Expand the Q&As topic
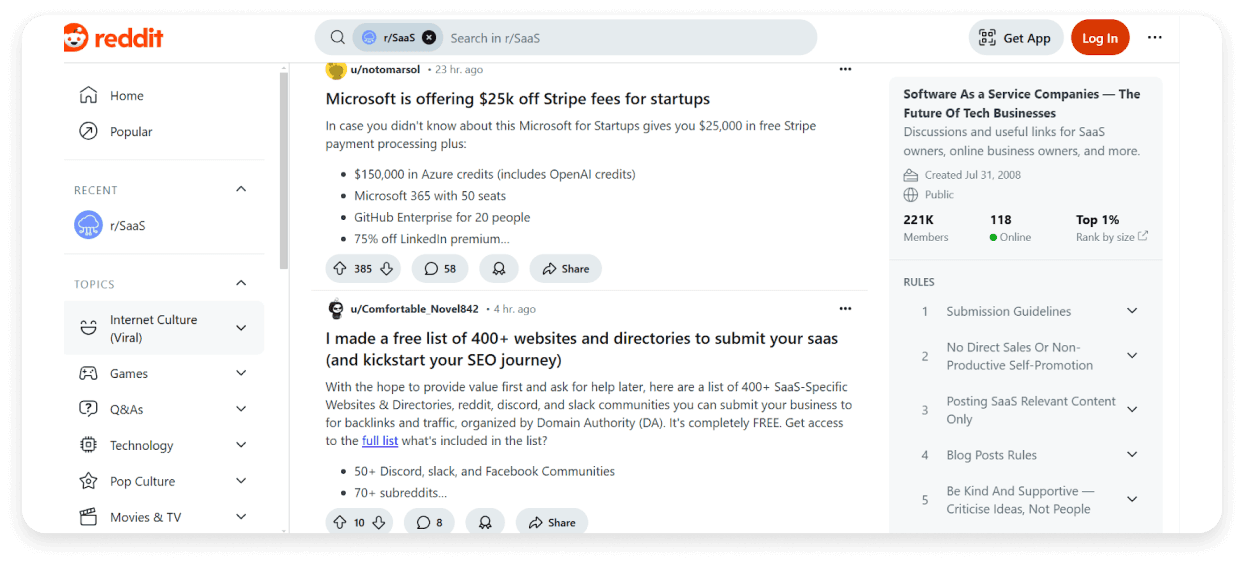Viewport: 1244px width, 563px height. coord(241,409)
